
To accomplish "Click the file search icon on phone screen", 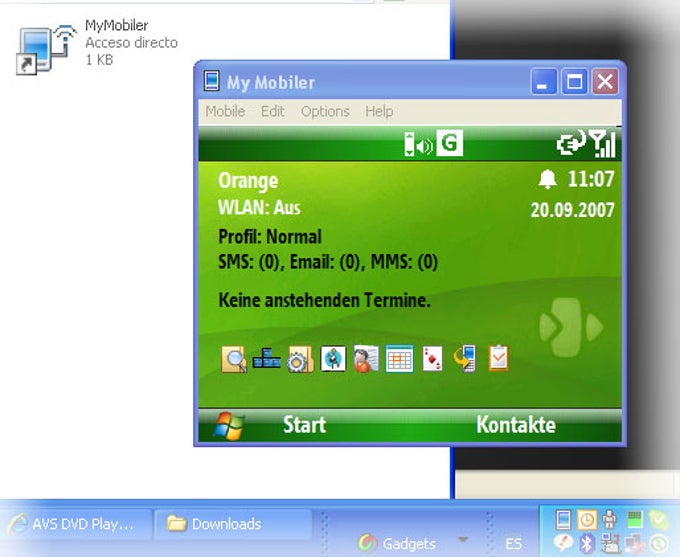I will (x=234, y=359).
